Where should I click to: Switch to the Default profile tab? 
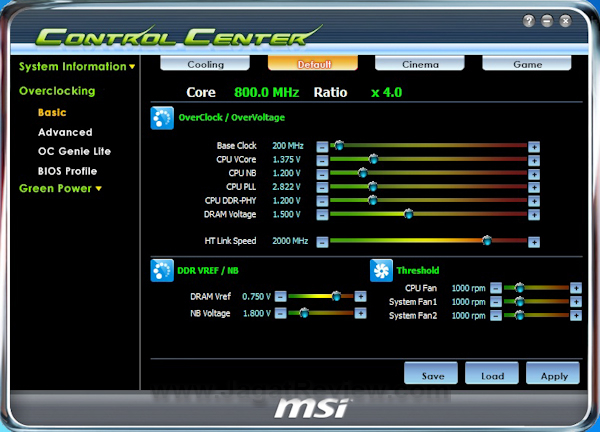tap(313, 64)
